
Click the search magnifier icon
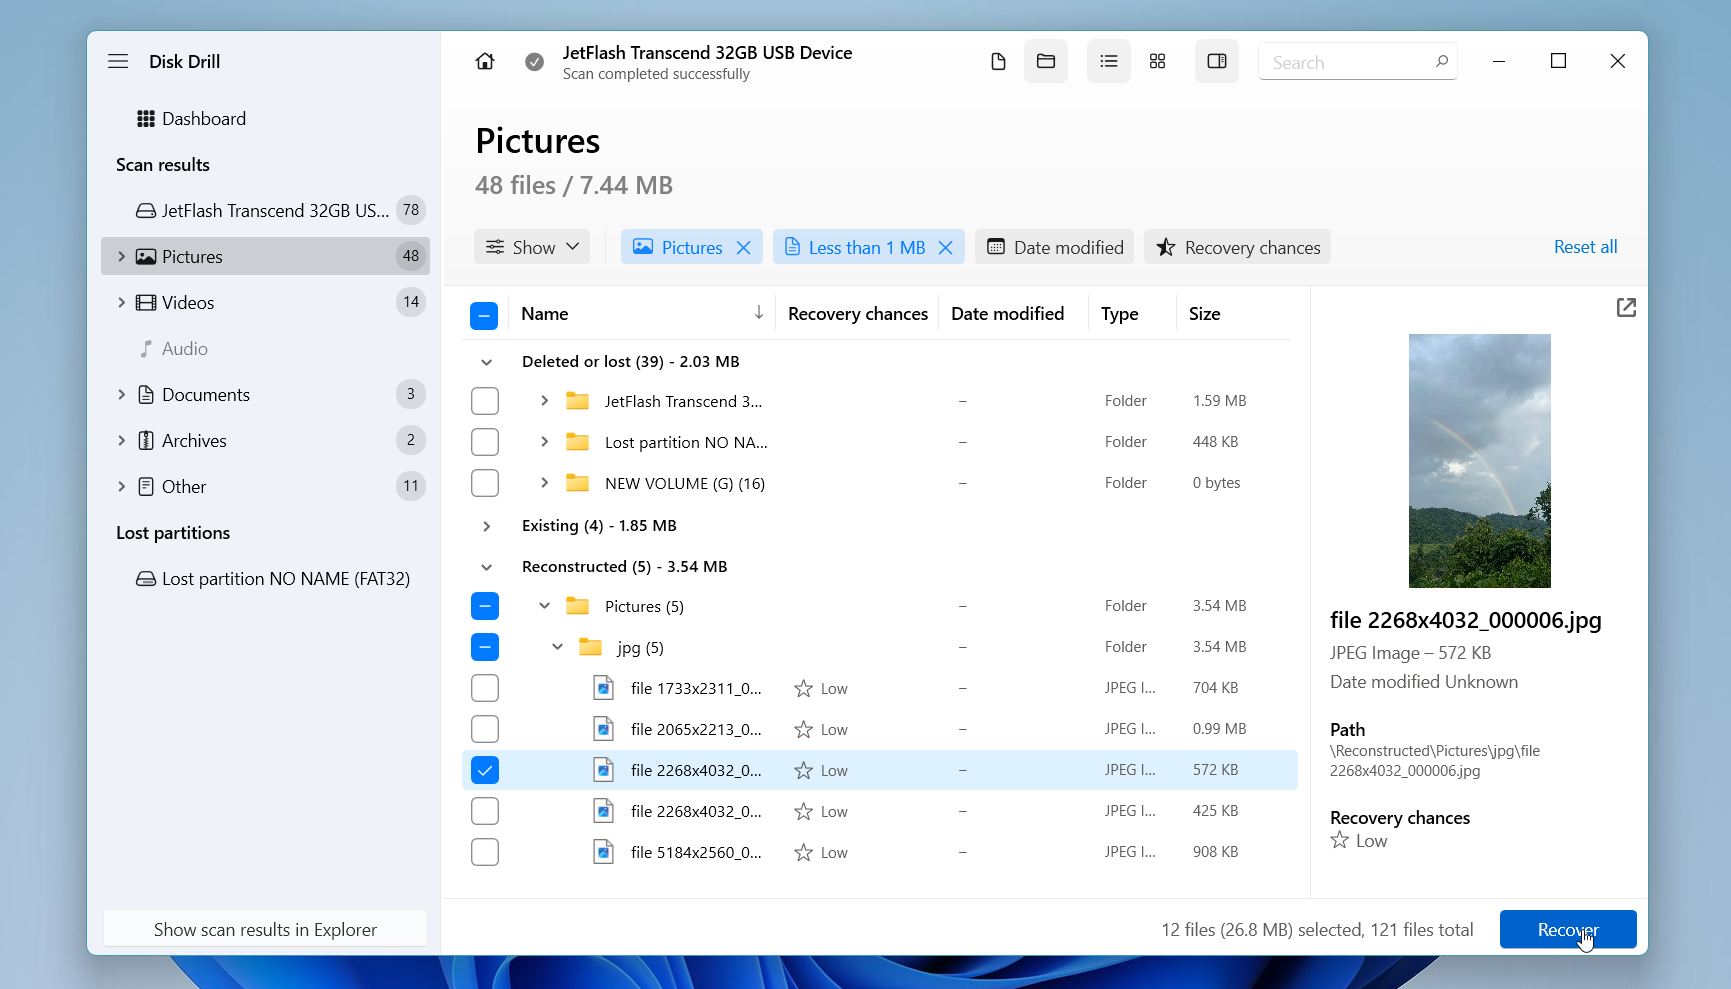click(x=1441, y=62)
